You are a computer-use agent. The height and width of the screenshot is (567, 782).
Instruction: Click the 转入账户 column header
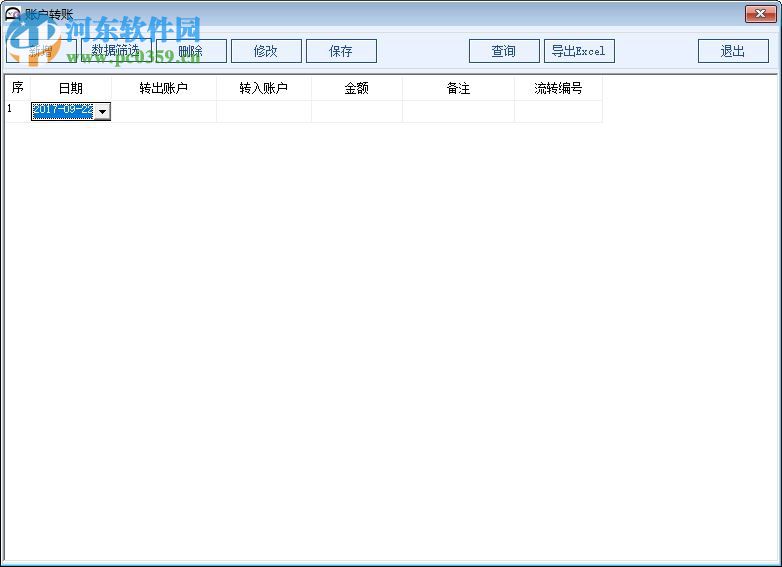[264, 88]
